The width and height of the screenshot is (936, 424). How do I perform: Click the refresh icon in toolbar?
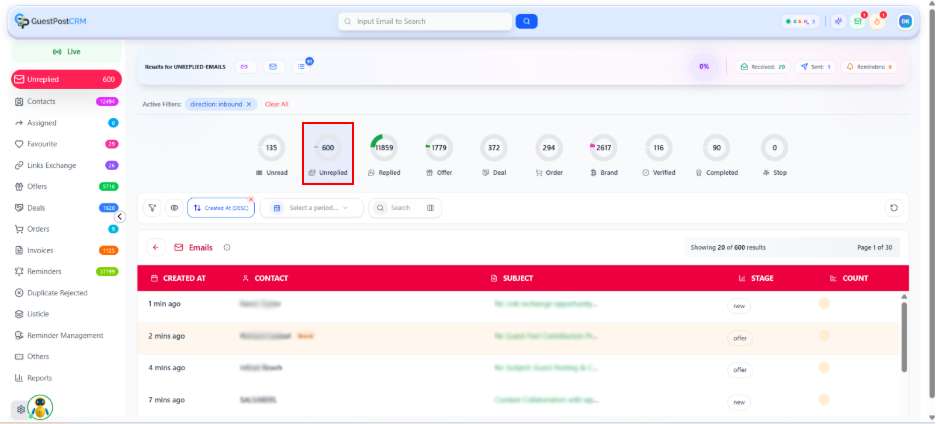[x=893, y=208]
